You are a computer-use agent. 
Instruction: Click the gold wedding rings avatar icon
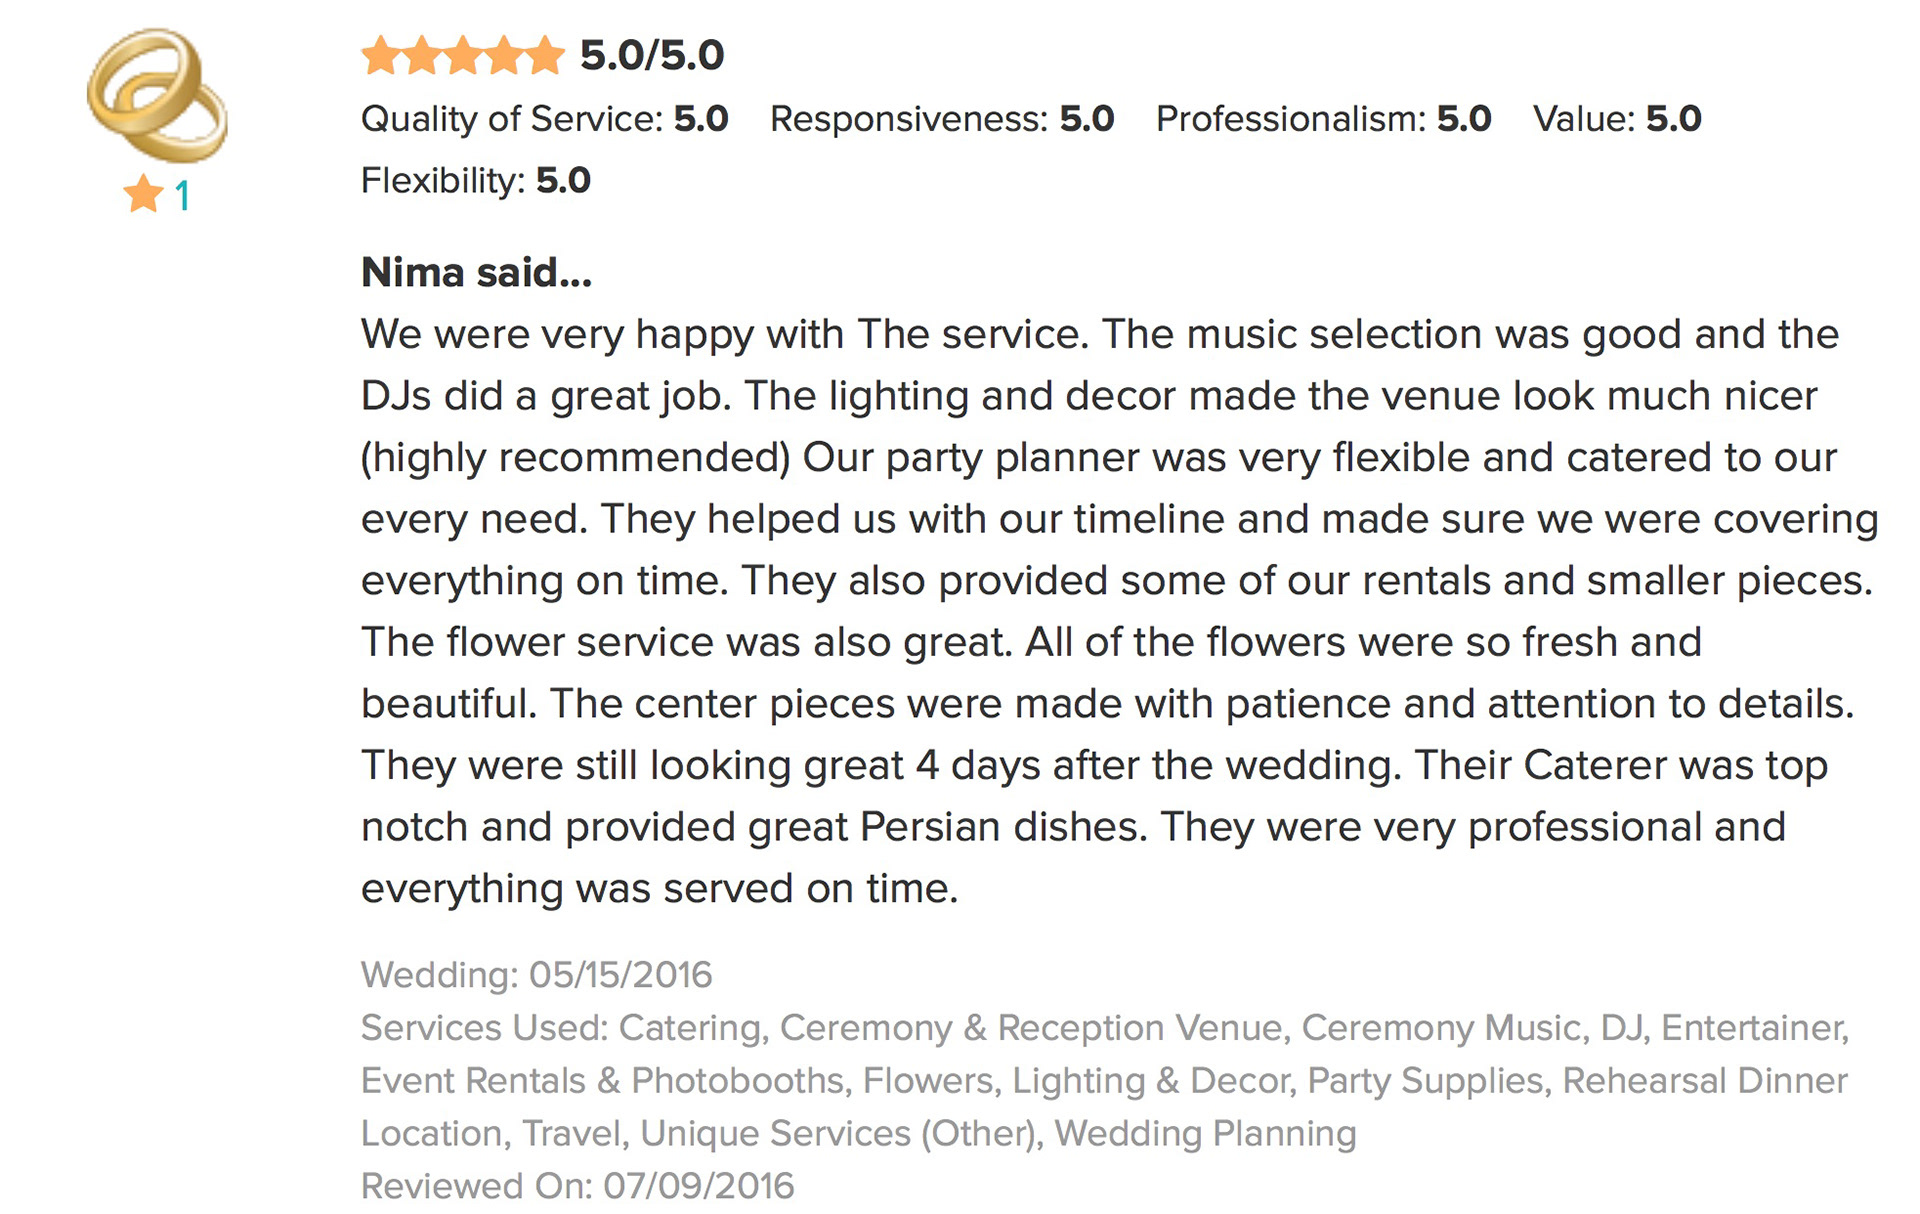coord(157,96)
